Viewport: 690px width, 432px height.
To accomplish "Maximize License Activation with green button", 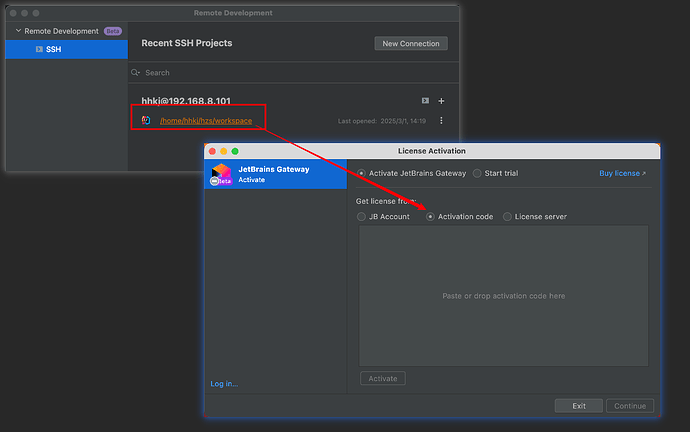I will (235, 151).
